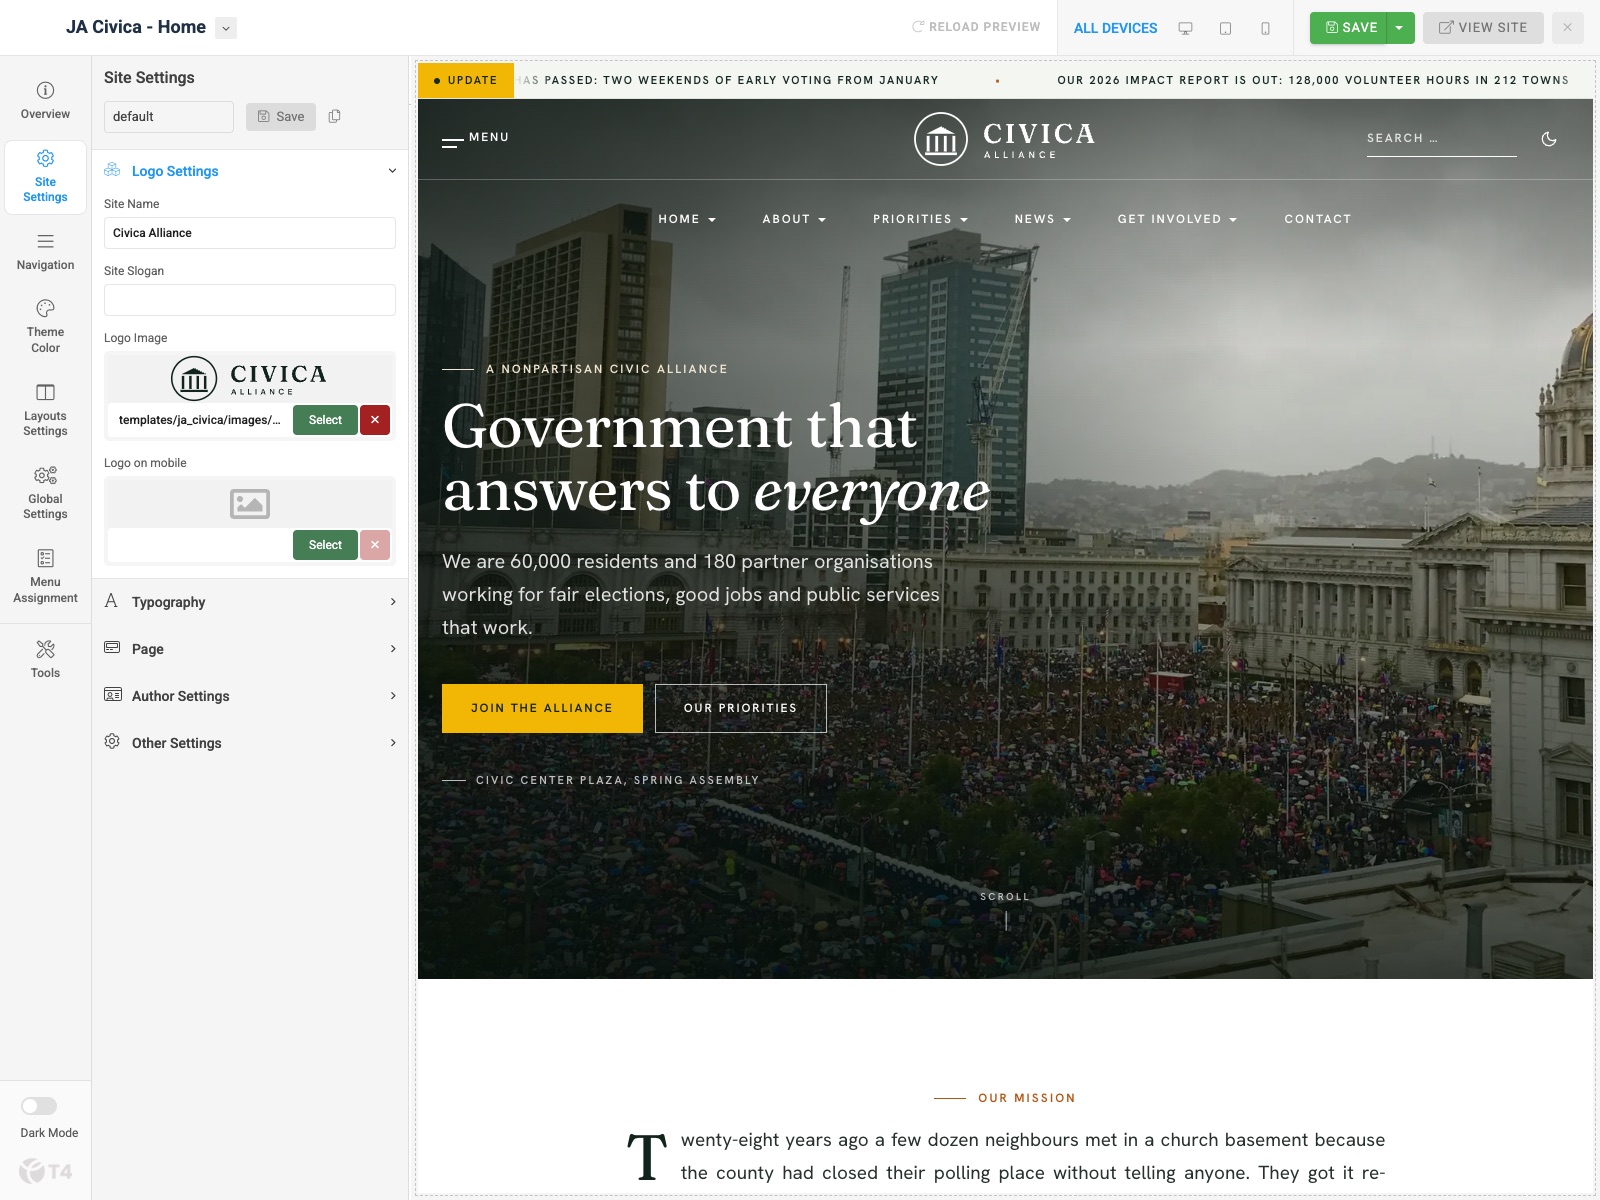Viewport: 1600px width, 1200px height.
Task: Select Site Settings in sidebar
Action: tap(45, 176)
